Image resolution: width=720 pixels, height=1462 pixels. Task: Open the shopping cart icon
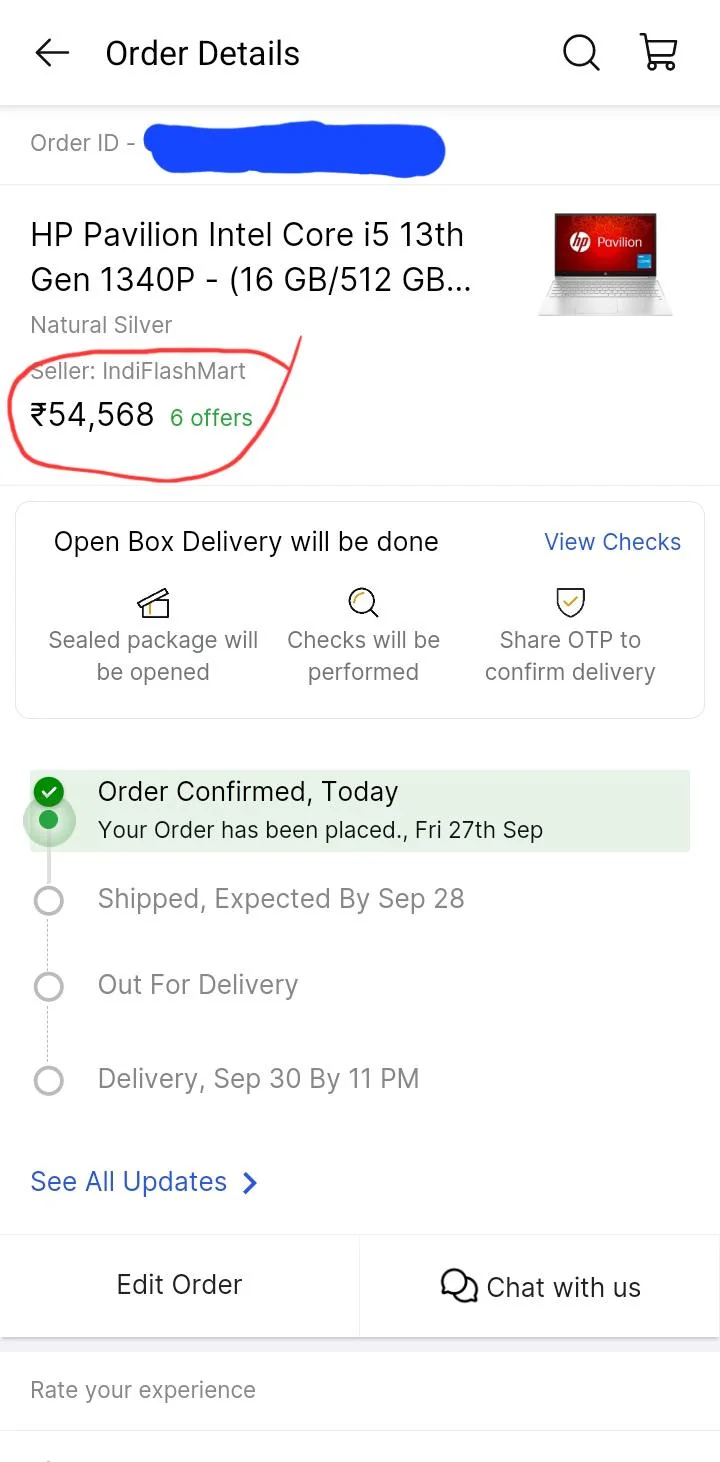click(x=659, y=53)
